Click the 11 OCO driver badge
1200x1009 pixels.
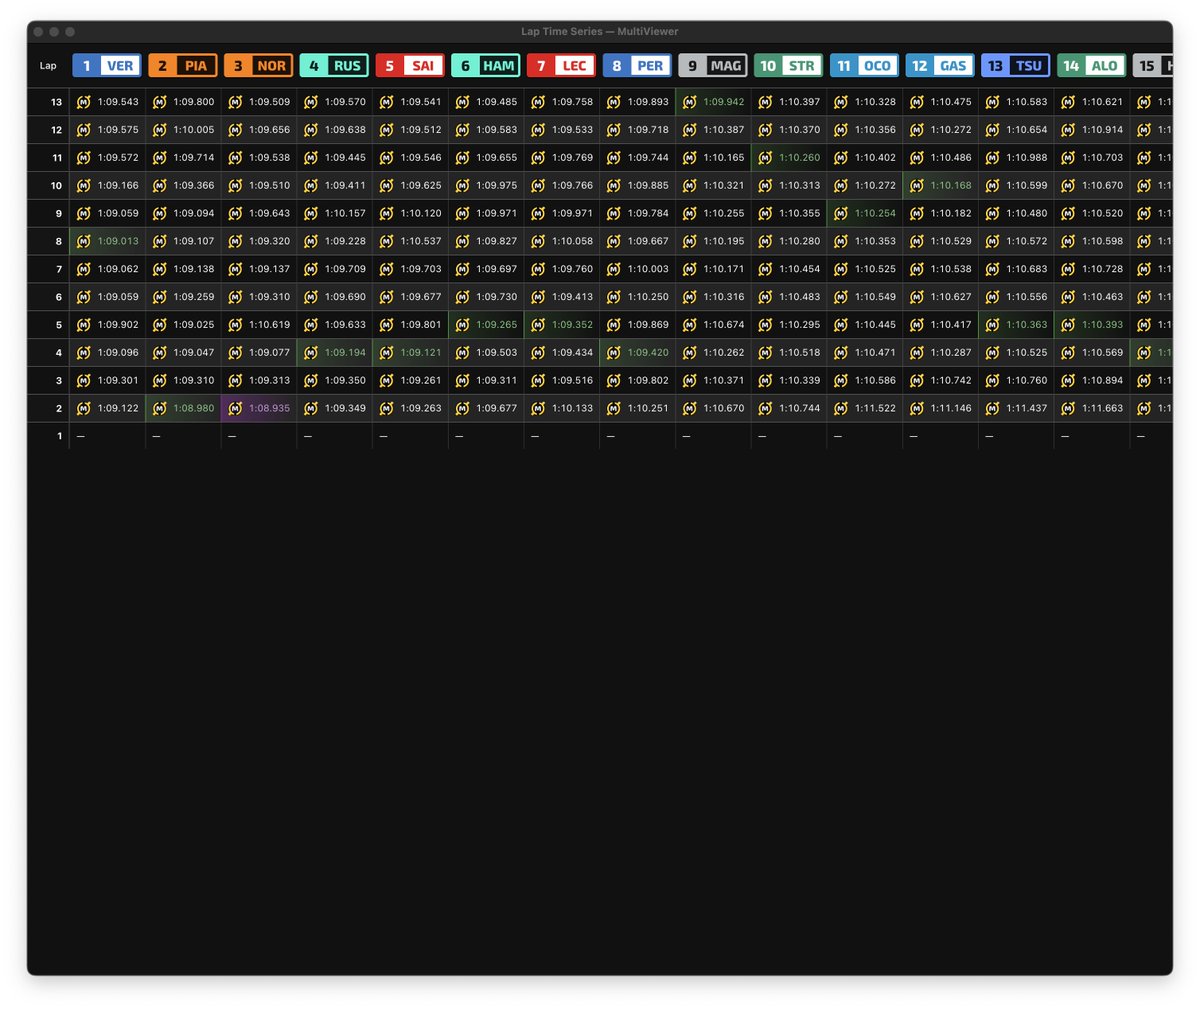click(x=864, y=66)
